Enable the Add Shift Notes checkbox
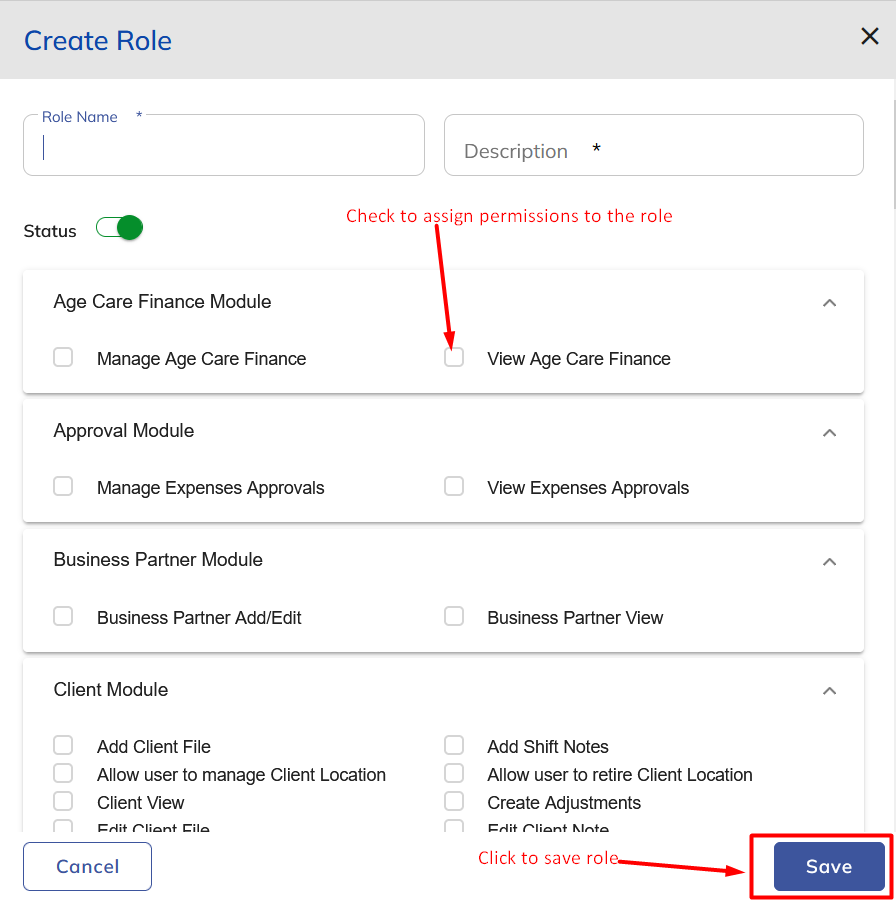 (x=454, y=746)
